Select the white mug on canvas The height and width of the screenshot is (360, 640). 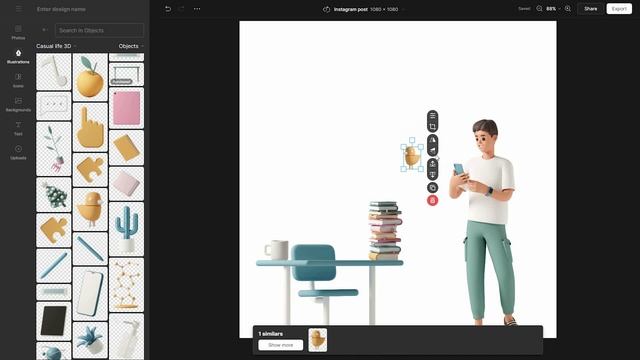277,249
